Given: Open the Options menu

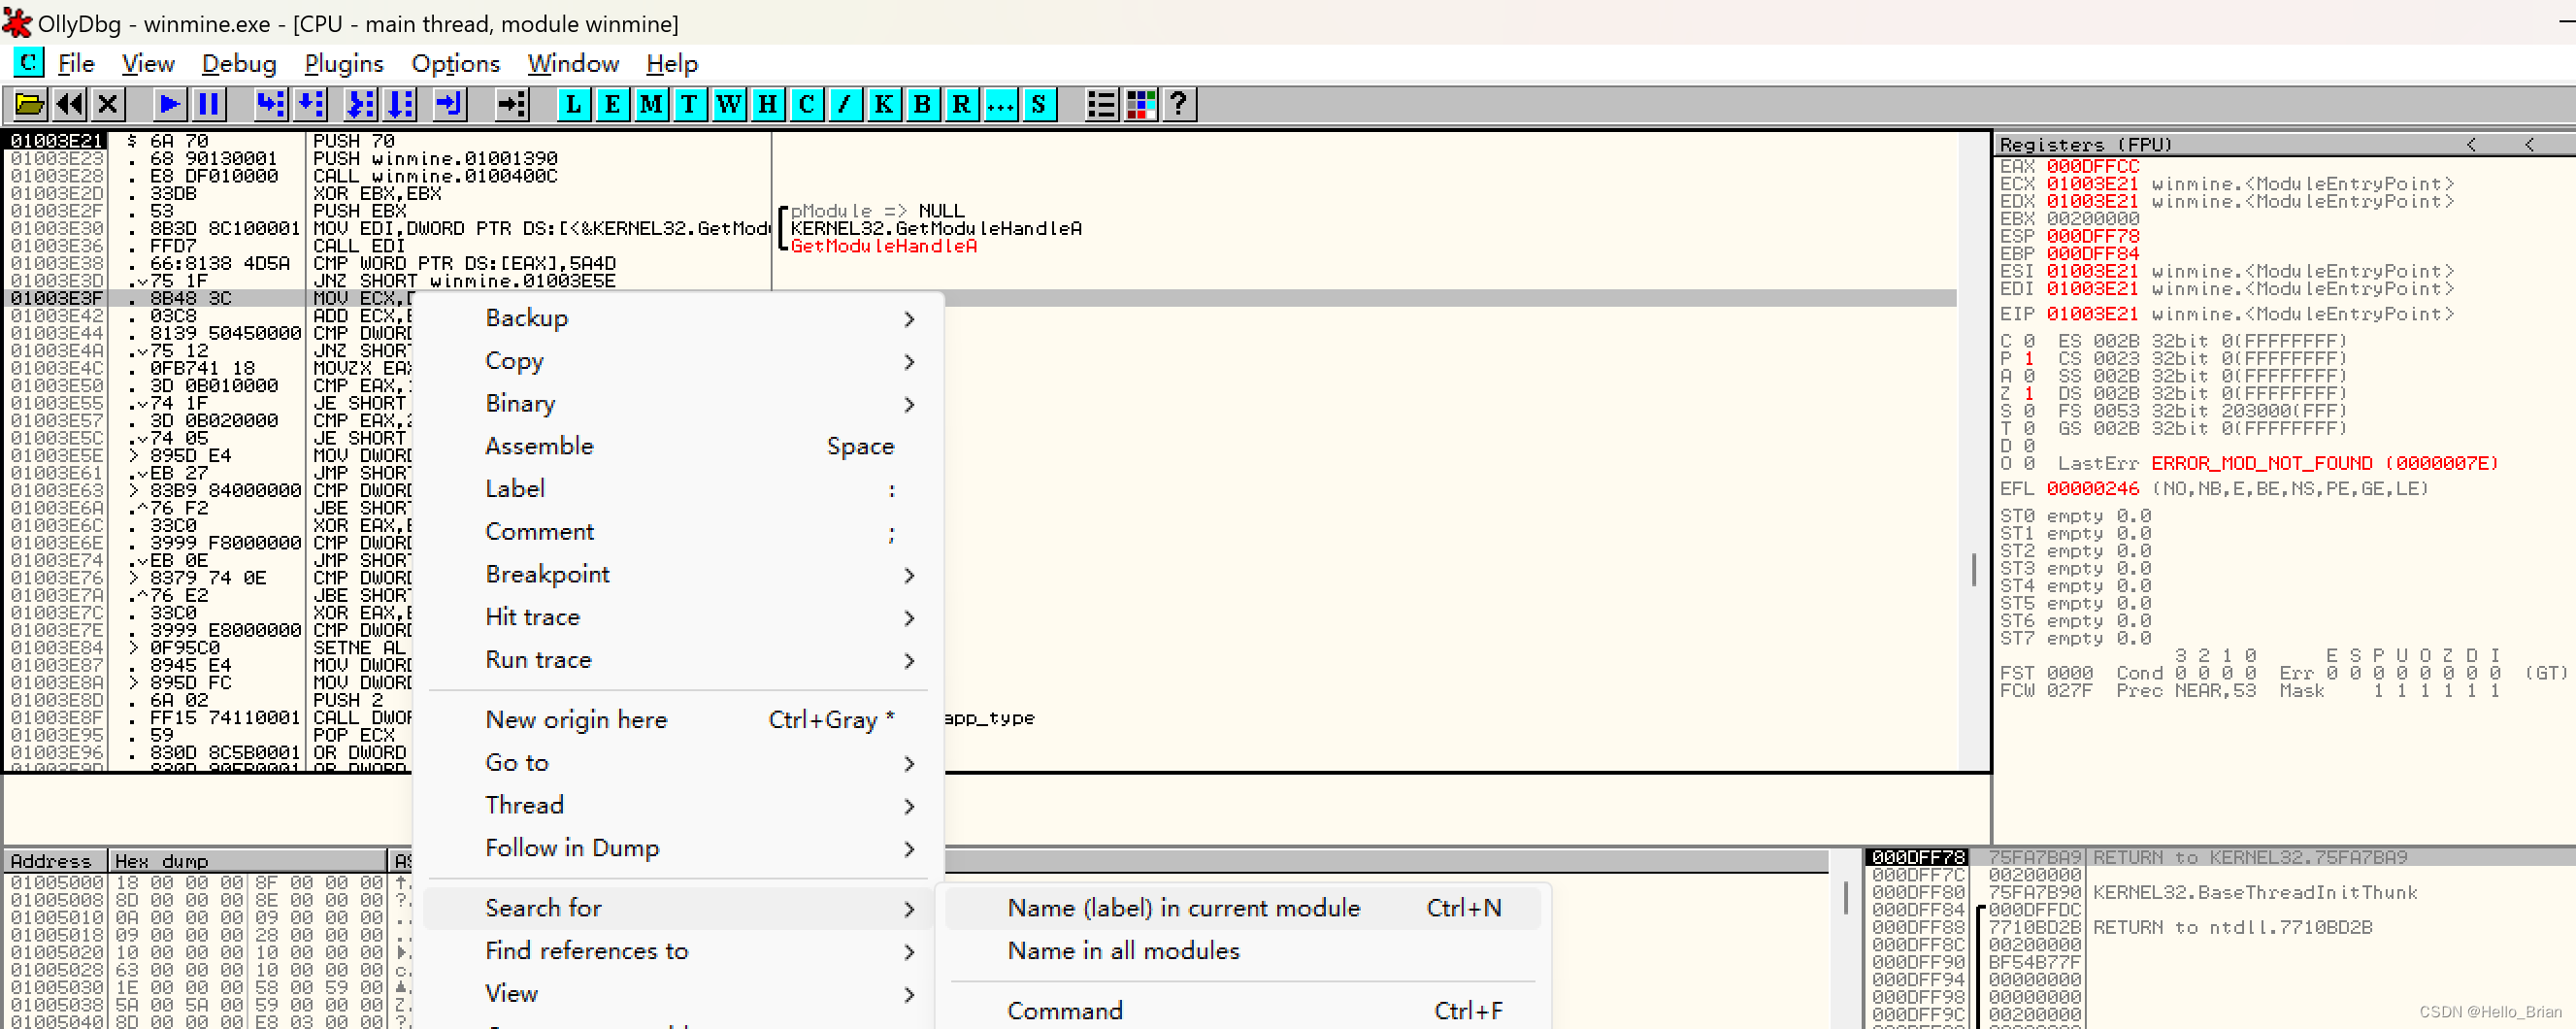Looking at the screenshot, I should pos(455,63).
